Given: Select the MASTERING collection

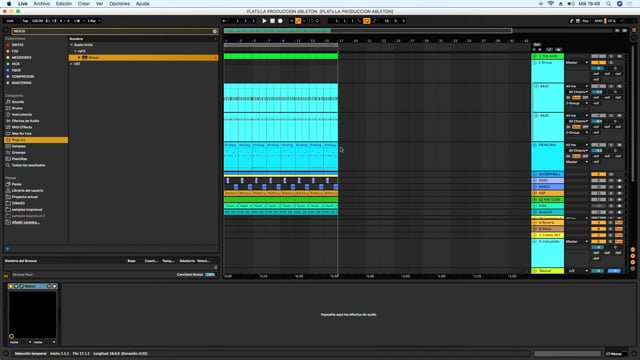Looking at the screenshot, I should [21, 83].
